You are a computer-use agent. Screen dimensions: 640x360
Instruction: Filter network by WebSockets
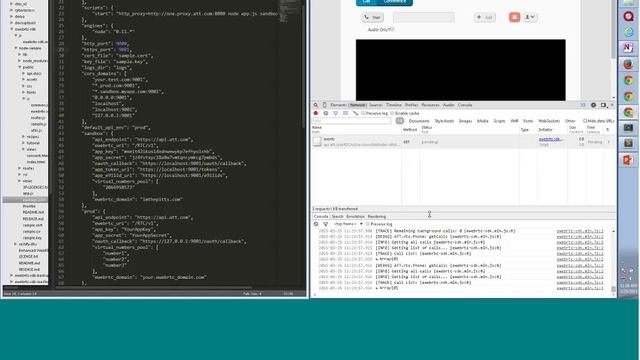[x=549, y=121]
